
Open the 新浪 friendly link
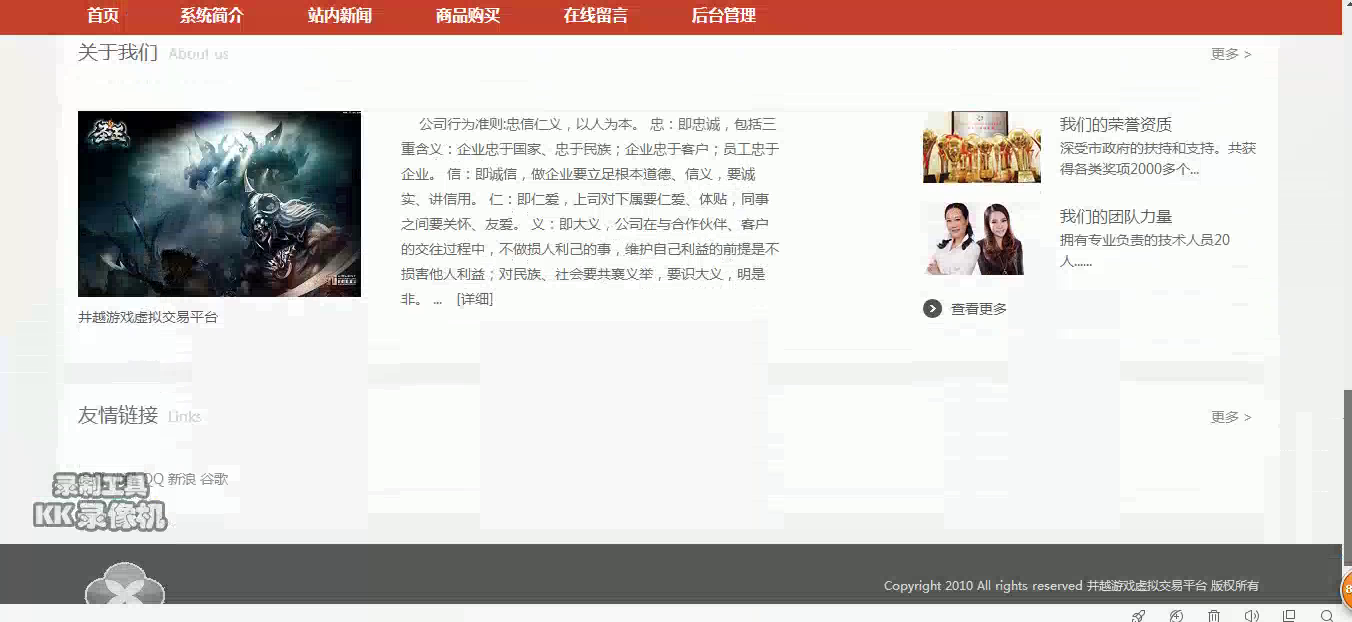click(x=182, y=479)
